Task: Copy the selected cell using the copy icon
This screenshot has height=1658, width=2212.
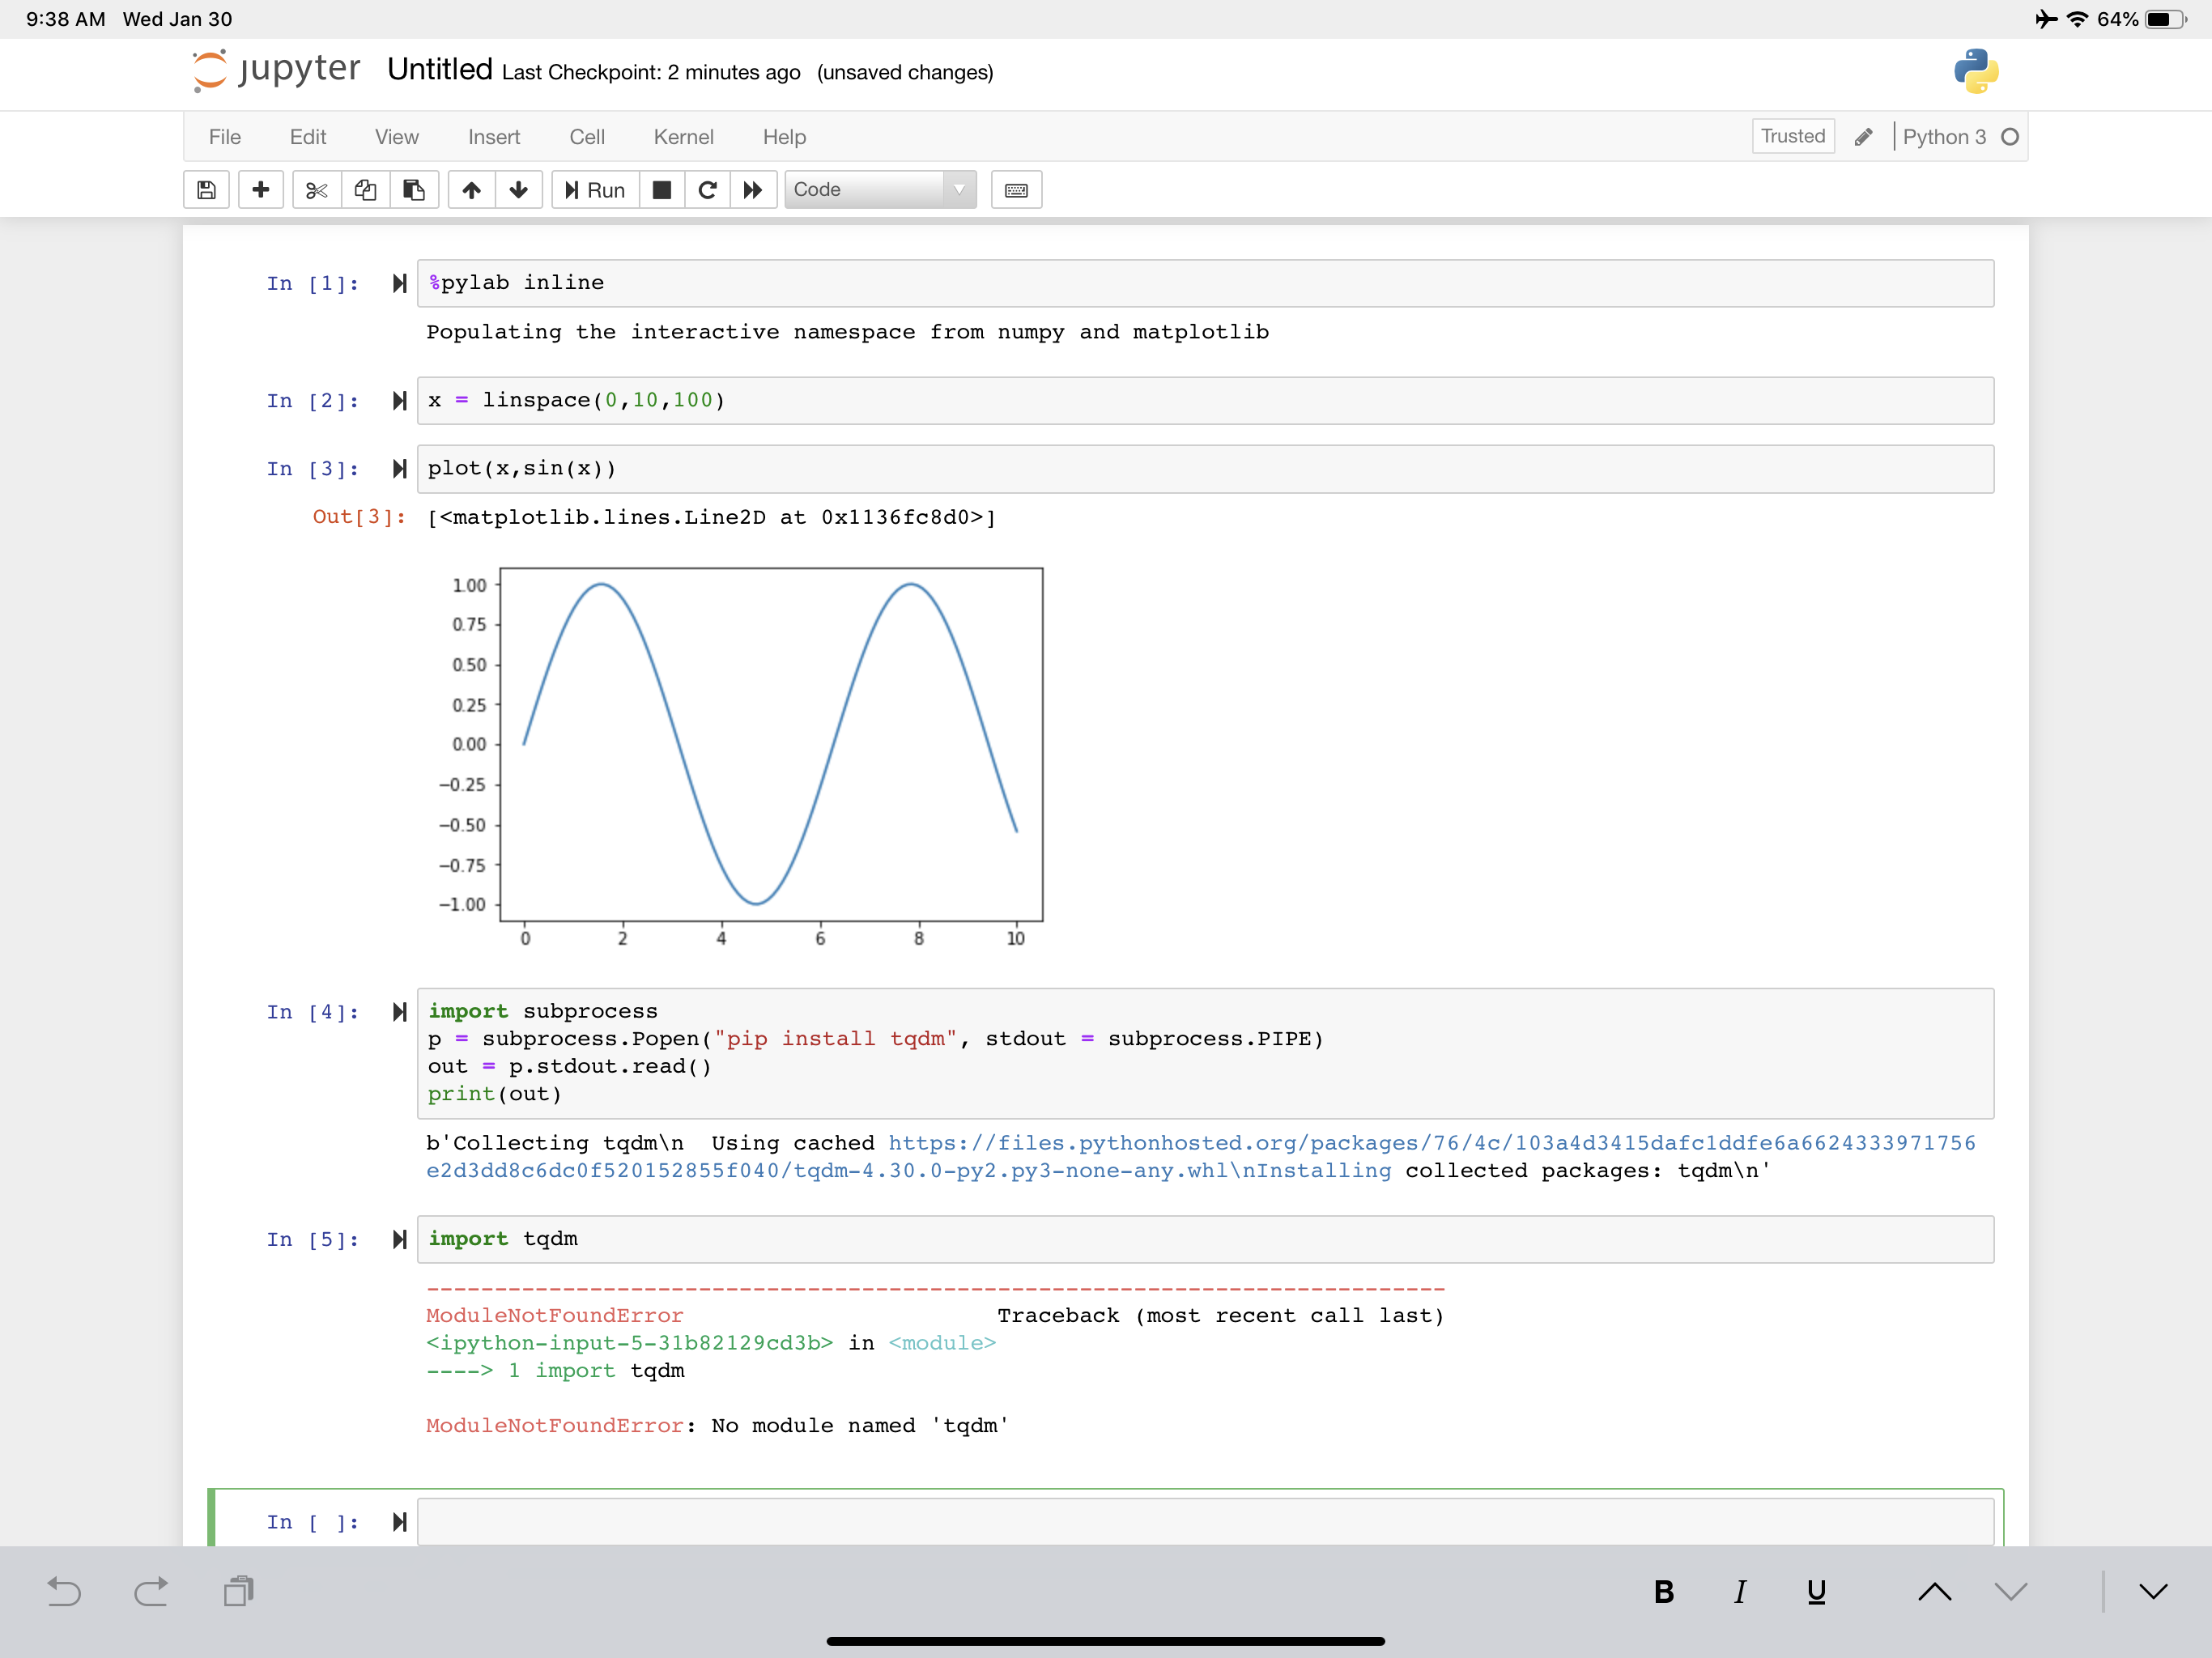Action: (x=364, y=190)
